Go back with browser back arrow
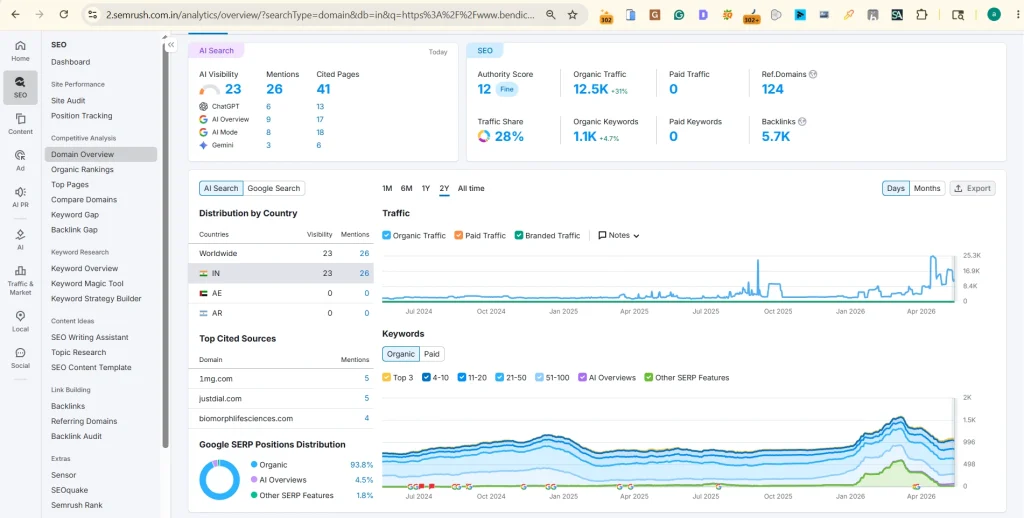Viewport: 1024px width, 518px height. coord(16,14)
